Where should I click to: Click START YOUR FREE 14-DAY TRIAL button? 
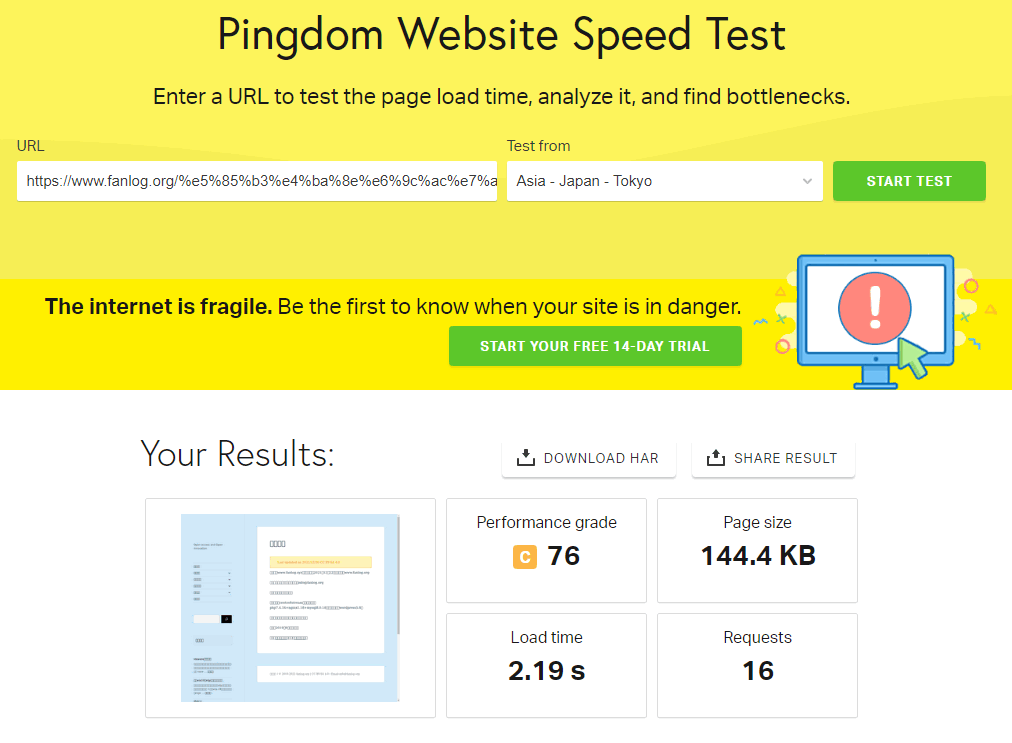(x=595, y=346)
